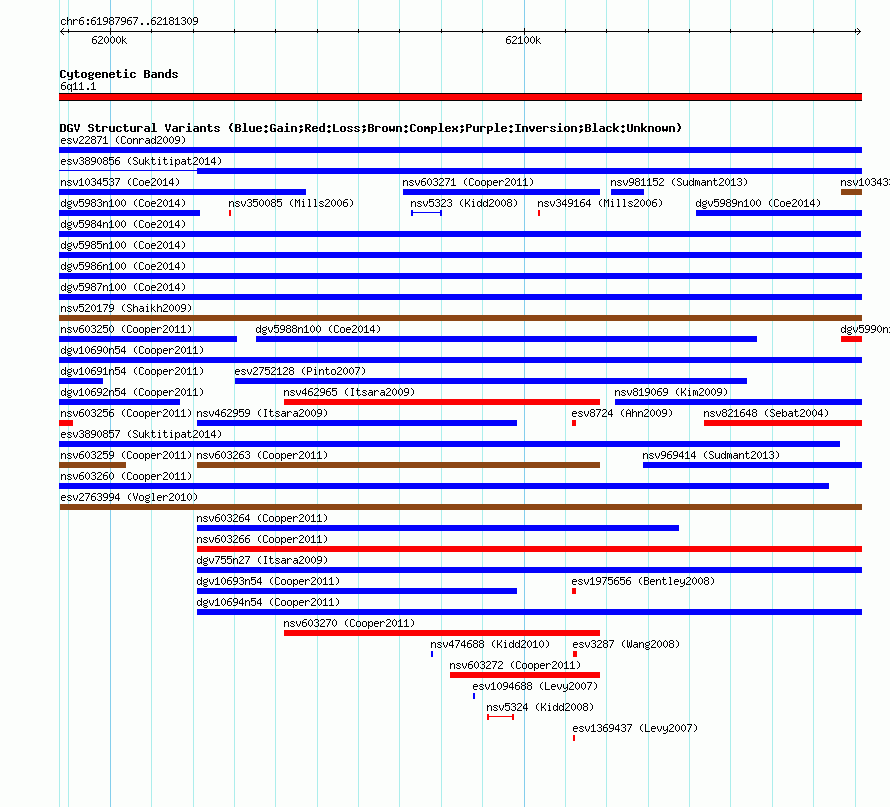The image size is (890, 807).
Task: Click the dgv10694n54 (Cooper2011) label
Action: [x=268, y=602]
